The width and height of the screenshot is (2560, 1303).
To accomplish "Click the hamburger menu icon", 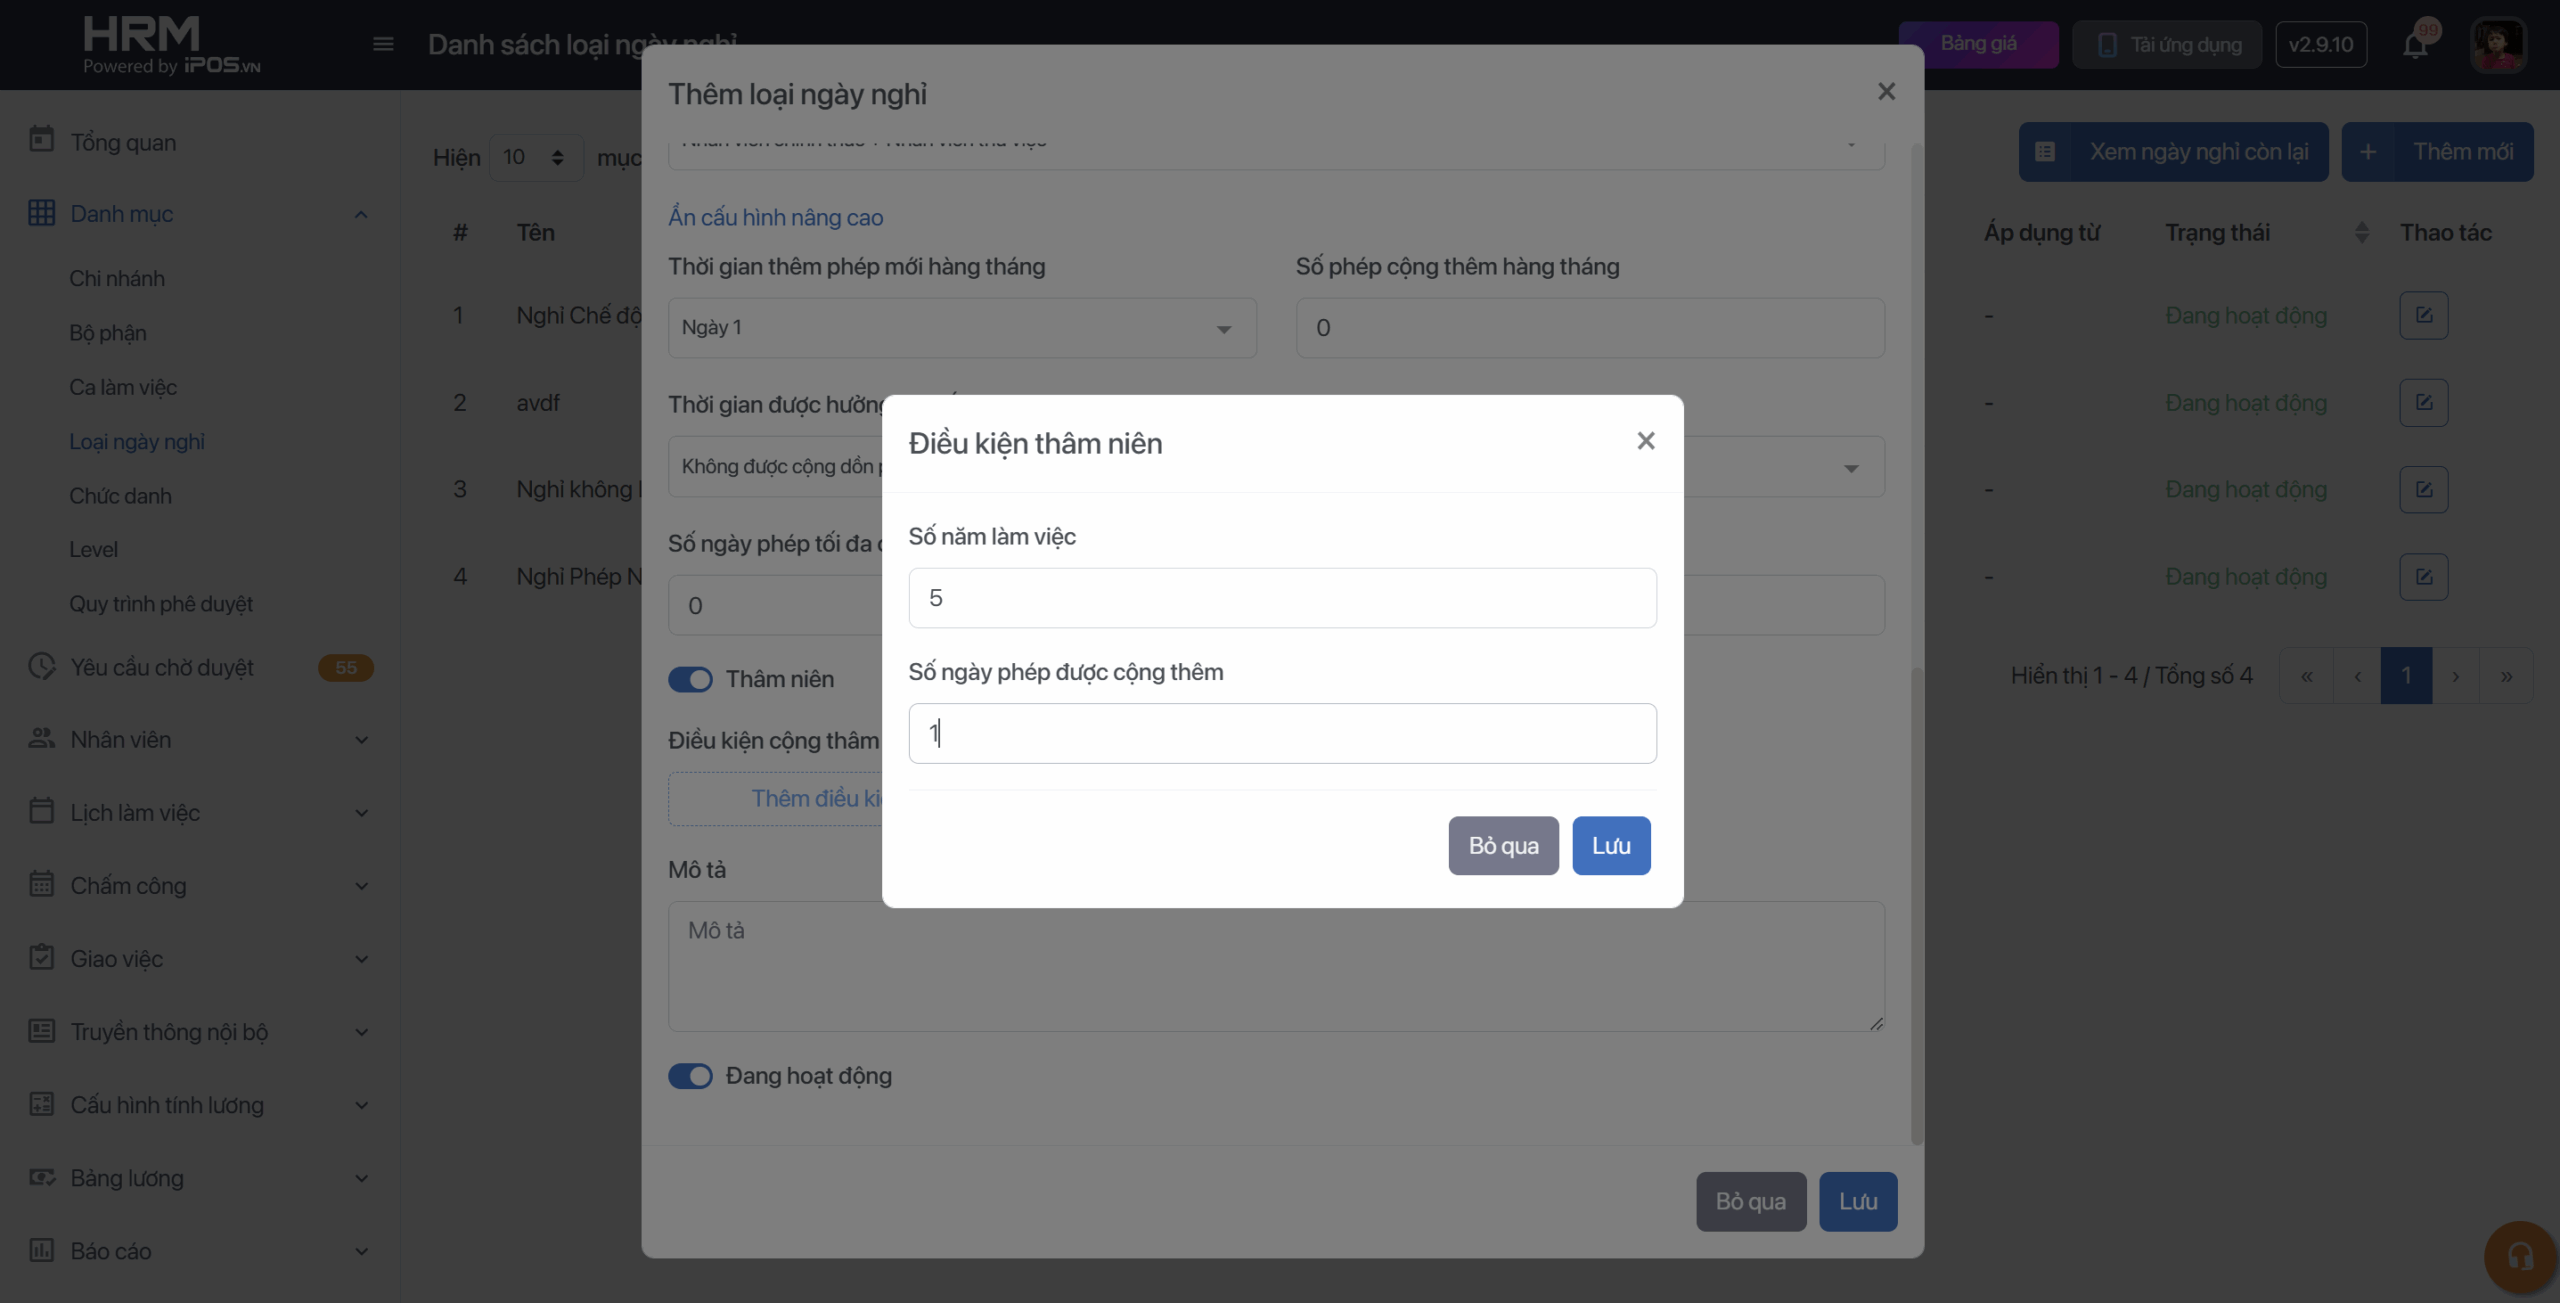I will click(383, 44).
